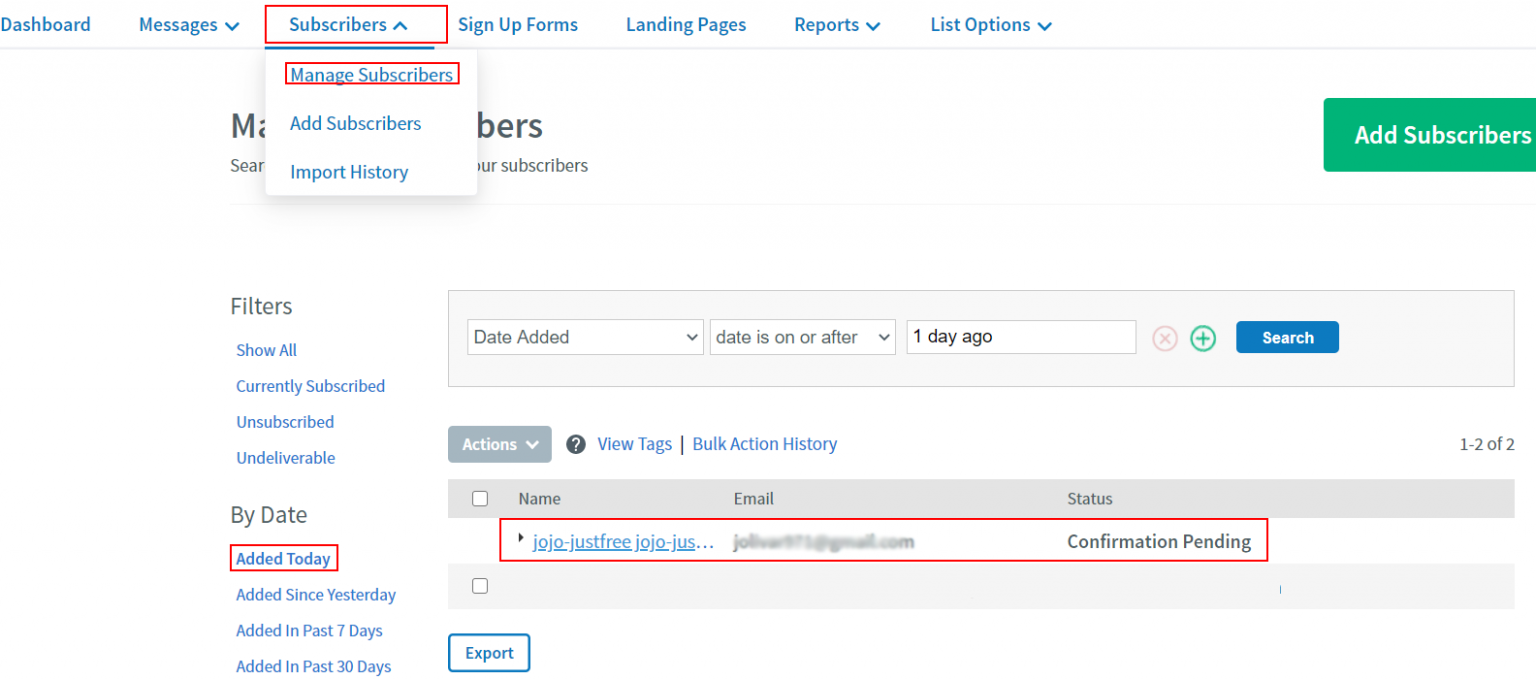The width and height of the screenshot is (1536, 680).
Task: Click the '1 day ago' date input field
Action: coord(1020,337)
